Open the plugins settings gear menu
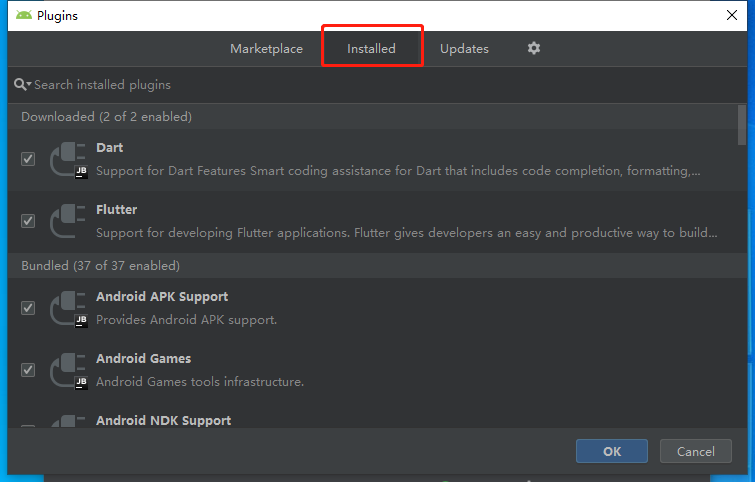Image resolution: width=755 pixels, height=482 pixels. pos(534,48)
